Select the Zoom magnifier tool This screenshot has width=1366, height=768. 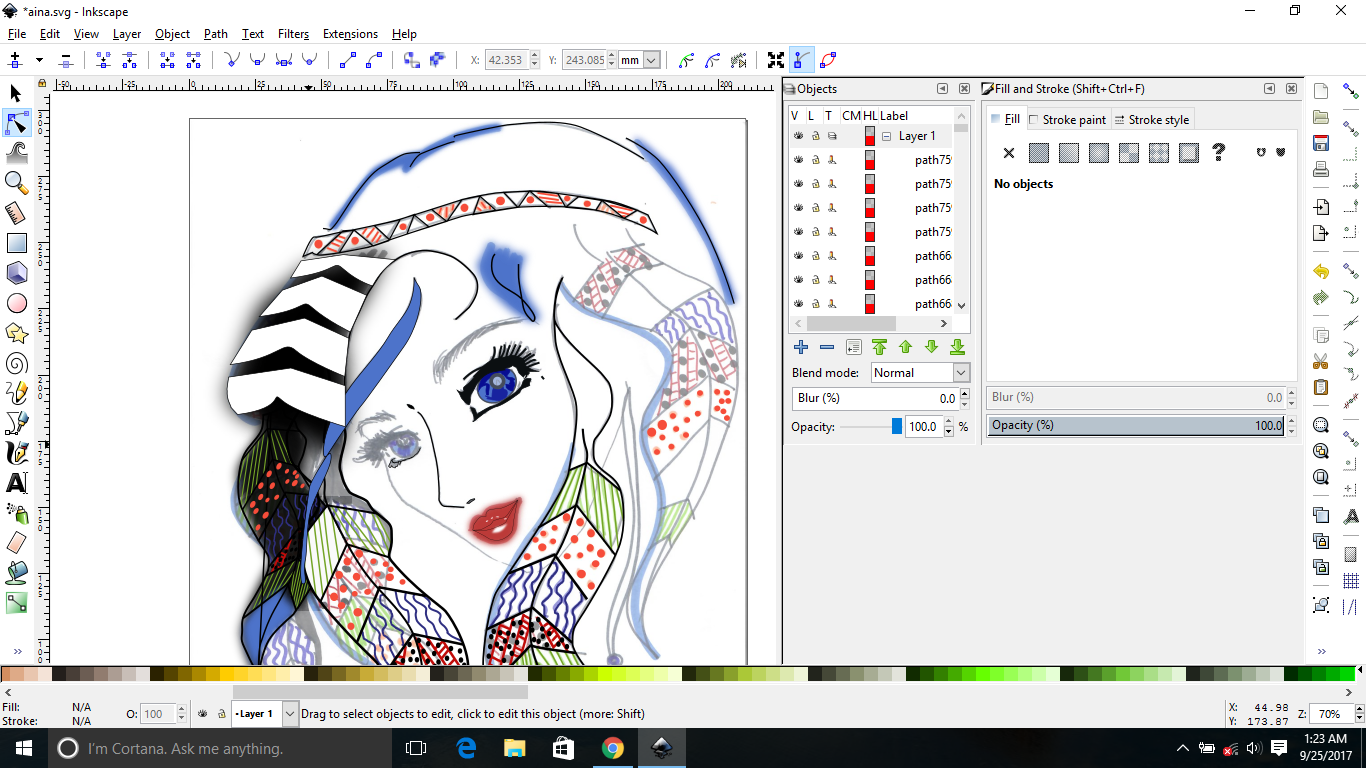[x=16, y=183]
